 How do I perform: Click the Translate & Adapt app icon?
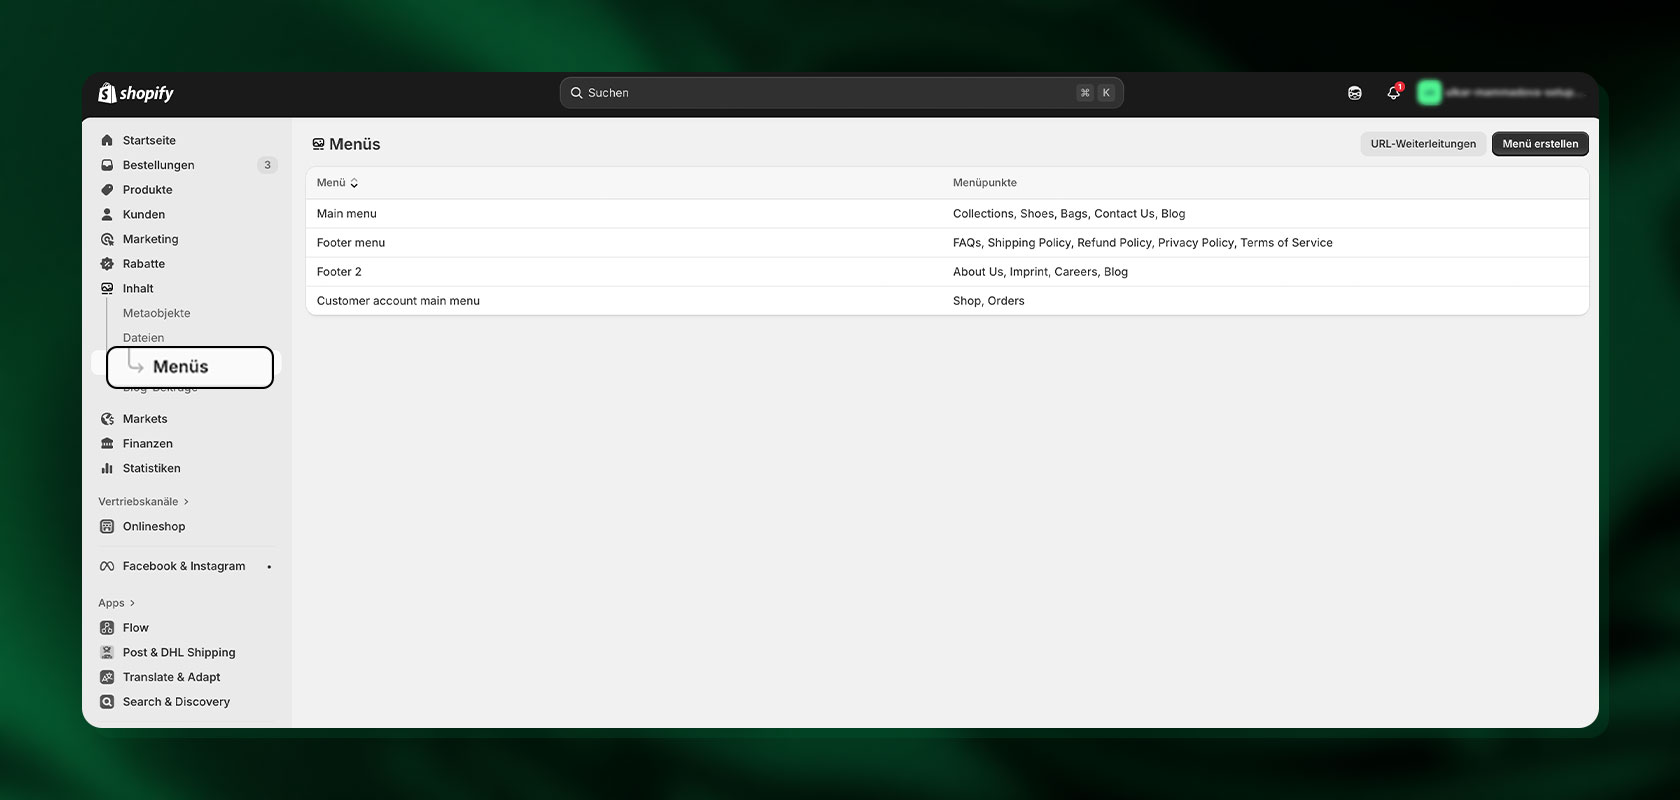pos(107,677)
